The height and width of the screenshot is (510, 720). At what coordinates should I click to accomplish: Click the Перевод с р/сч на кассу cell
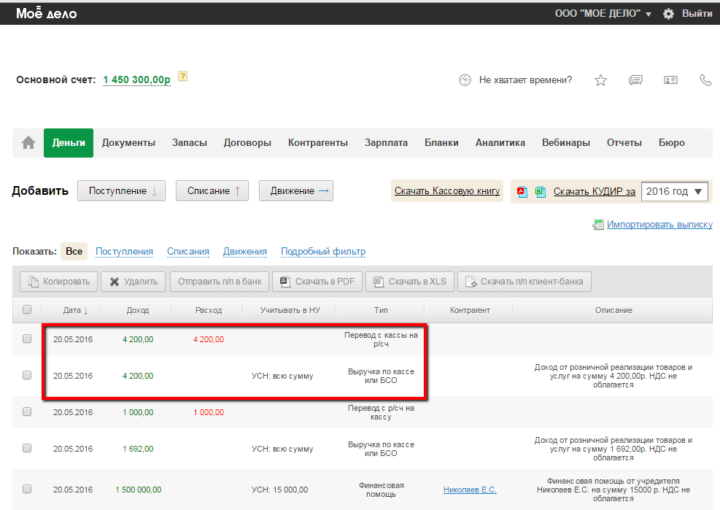(381, 412)
